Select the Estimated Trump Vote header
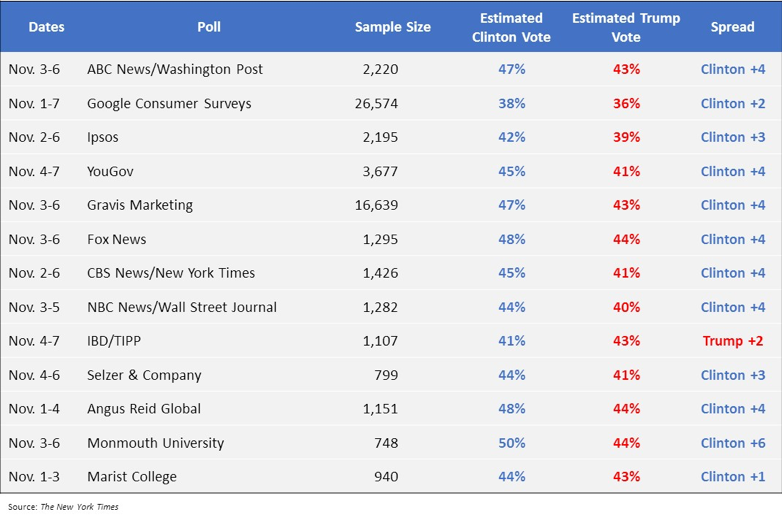Viewport: 782px width, 526px height. [x=626, y=27]
